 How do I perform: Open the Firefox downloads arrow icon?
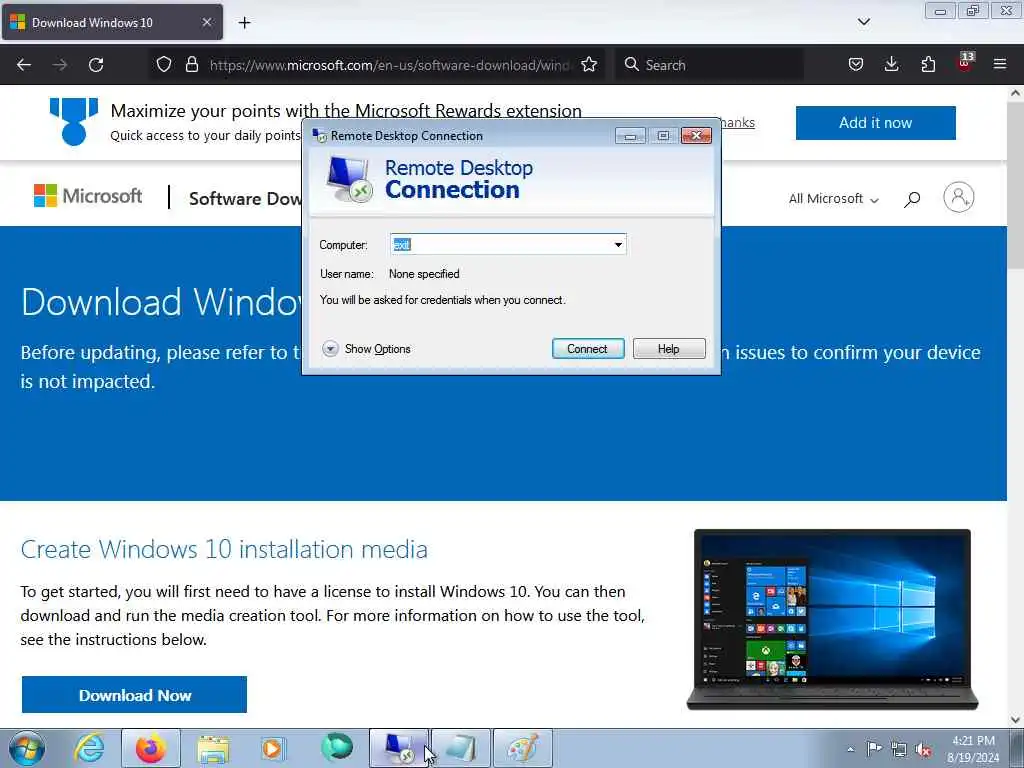891,65
